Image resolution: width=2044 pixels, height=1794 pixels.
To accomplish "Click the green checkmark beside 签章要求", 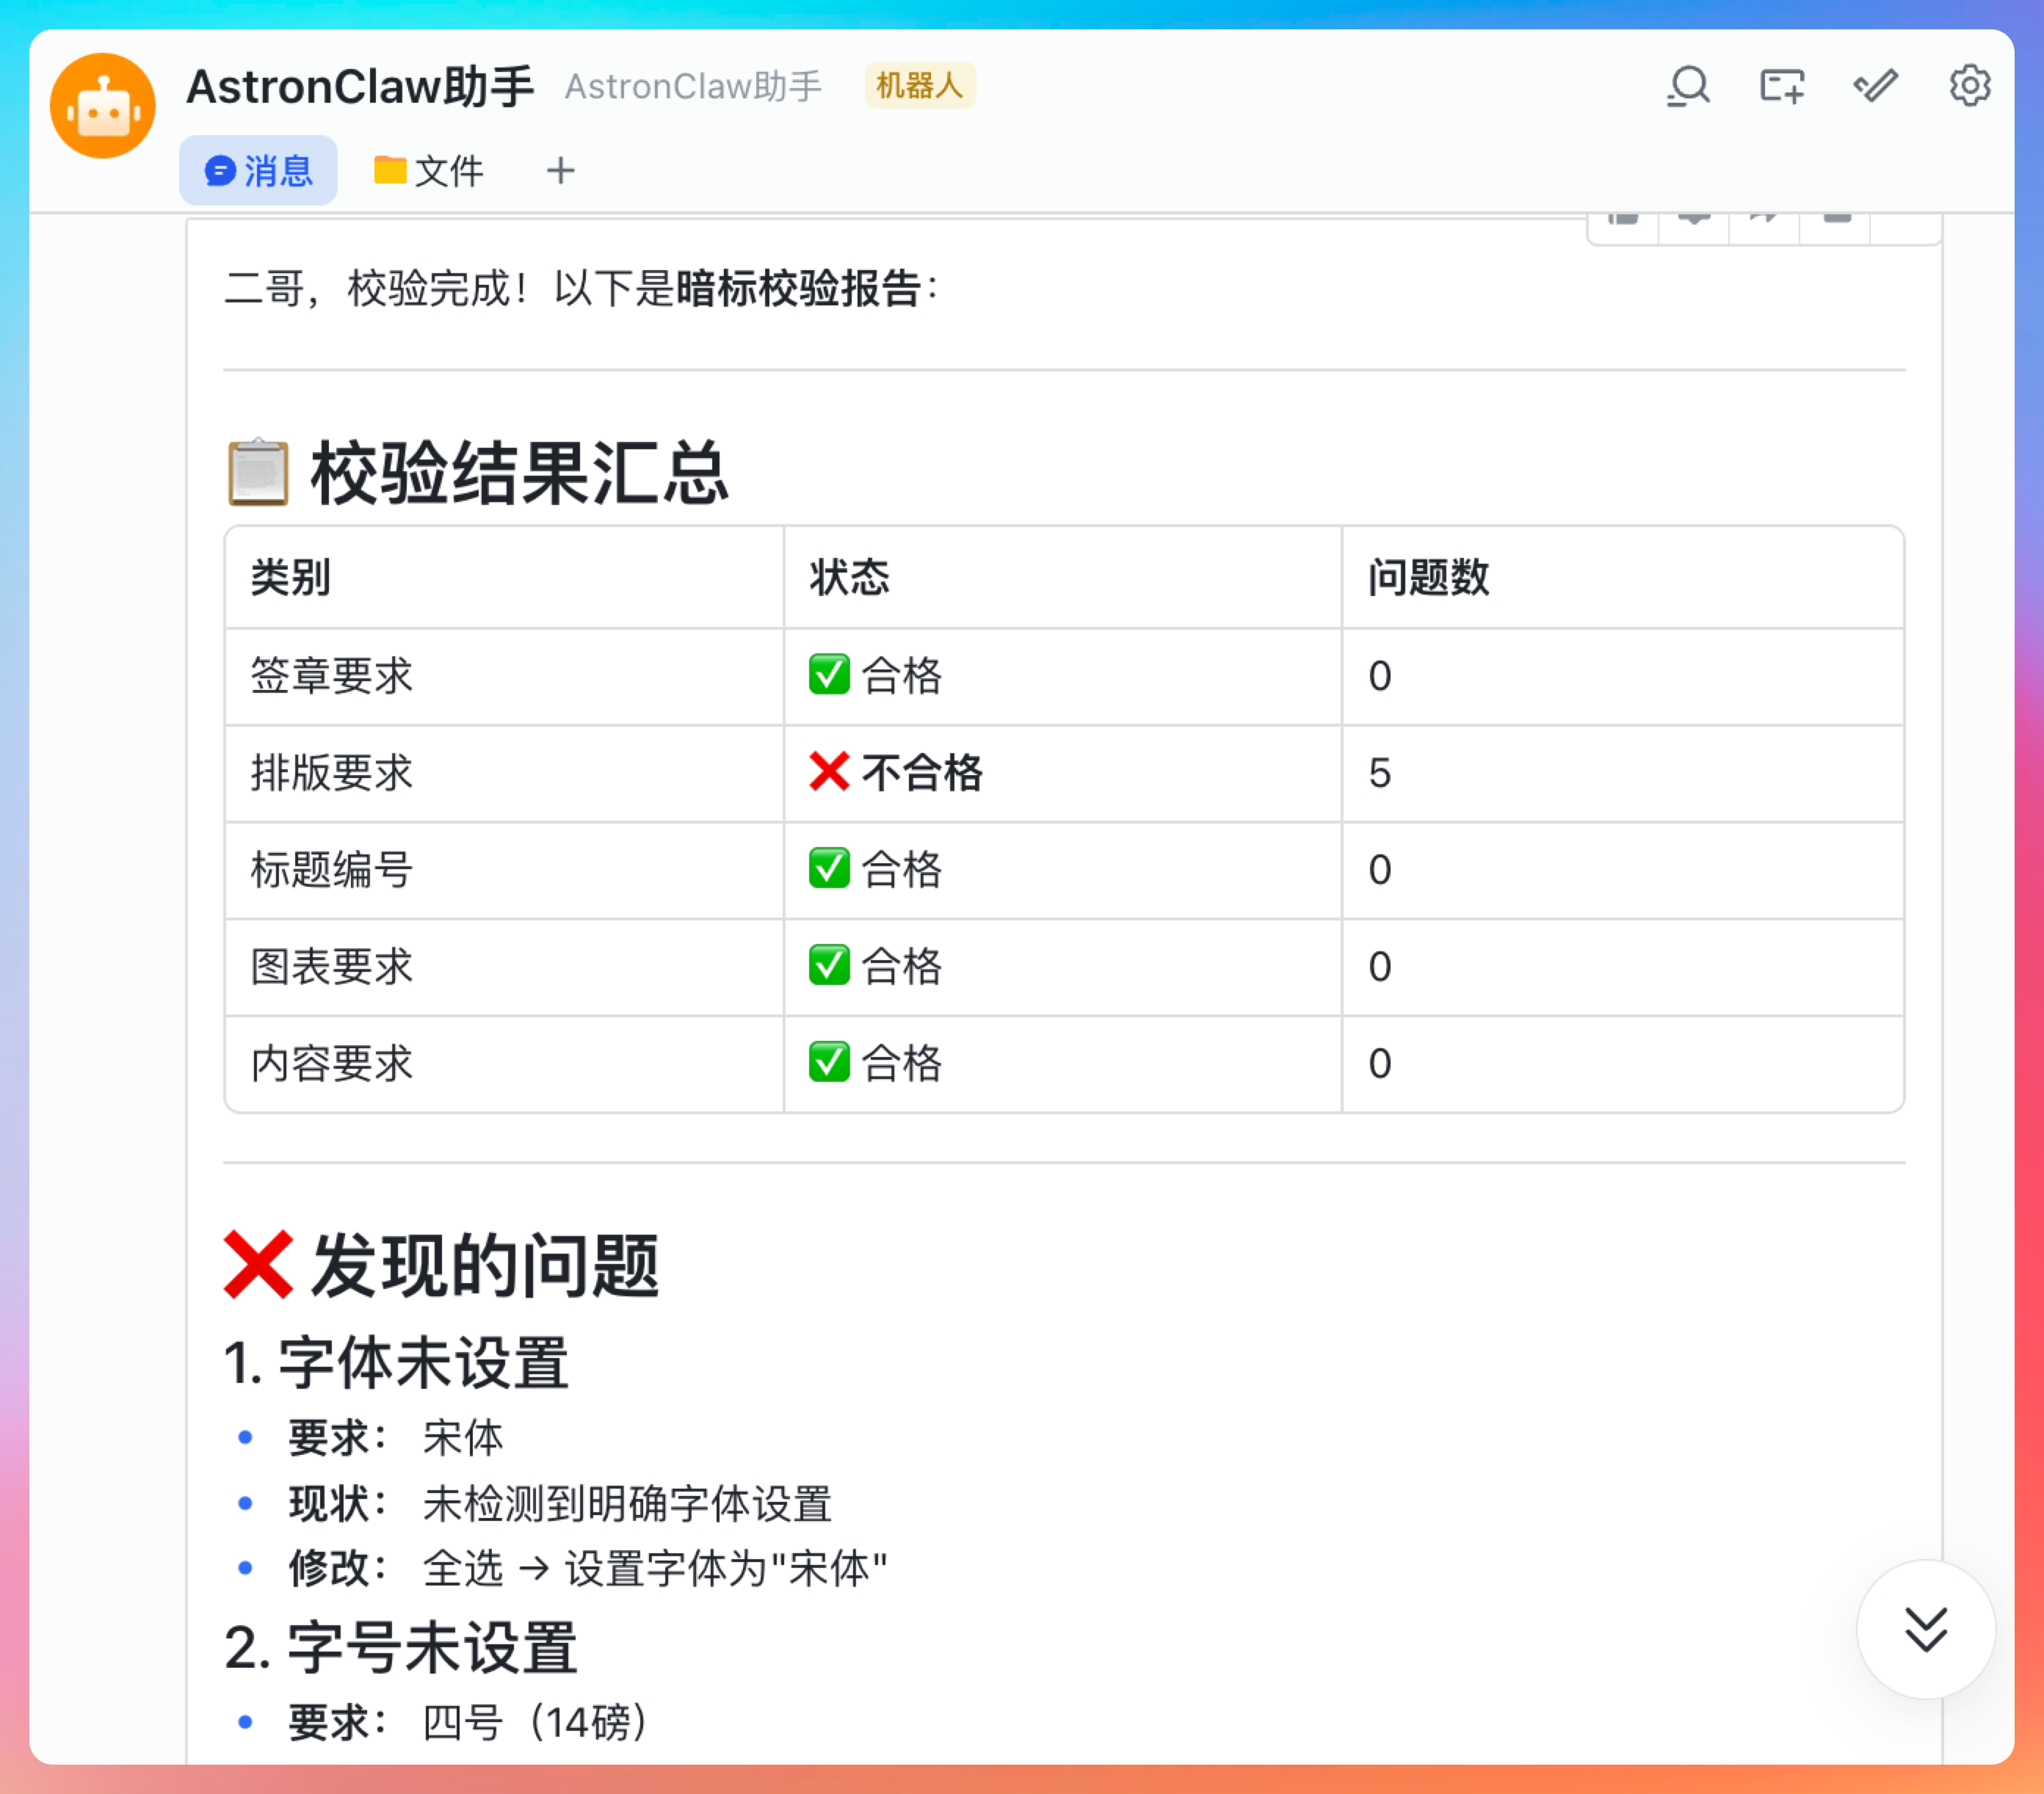I will click(x=829, y=675).
